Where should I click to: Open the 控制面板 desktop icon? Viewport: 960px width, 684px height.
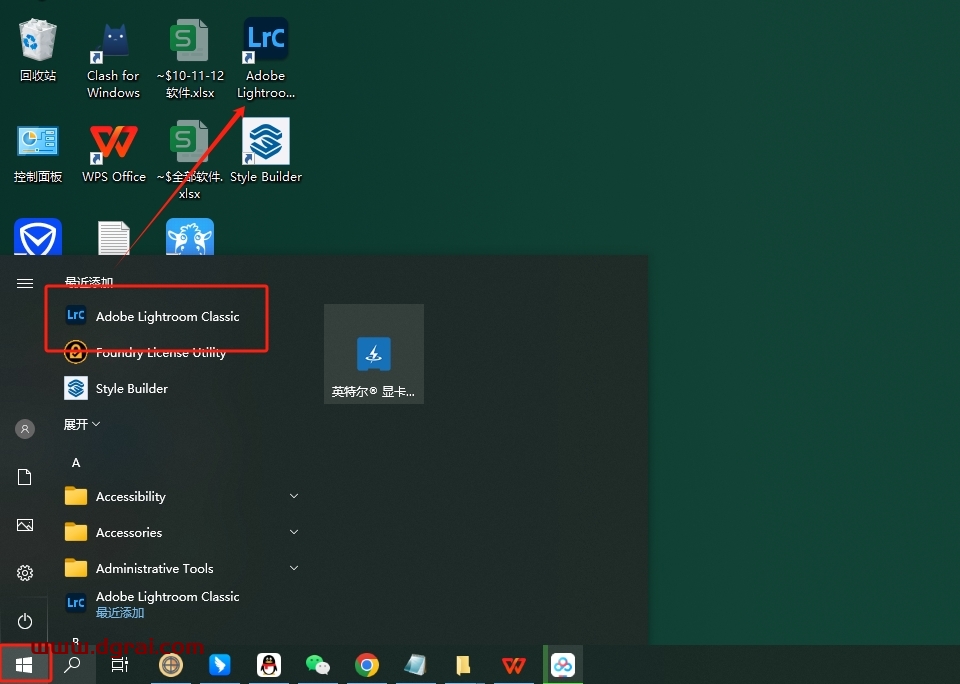click(38, 153)
